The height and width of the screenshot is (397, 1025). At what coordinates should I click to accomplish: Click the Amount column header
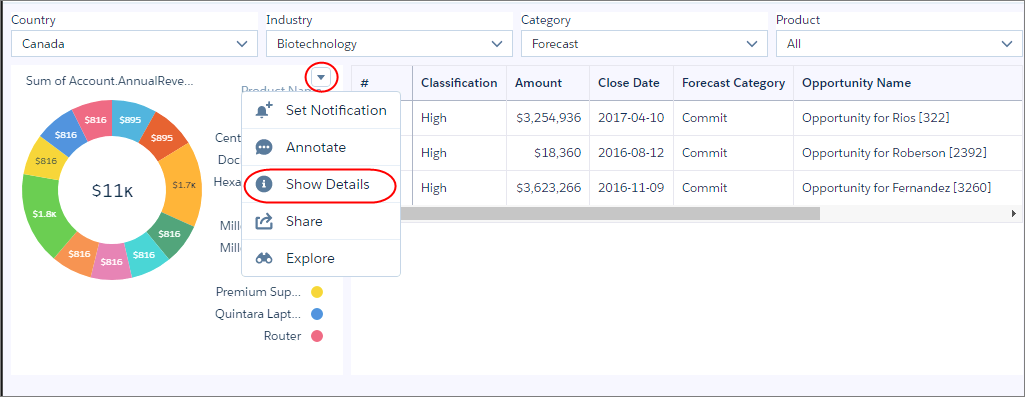point(548,83)
